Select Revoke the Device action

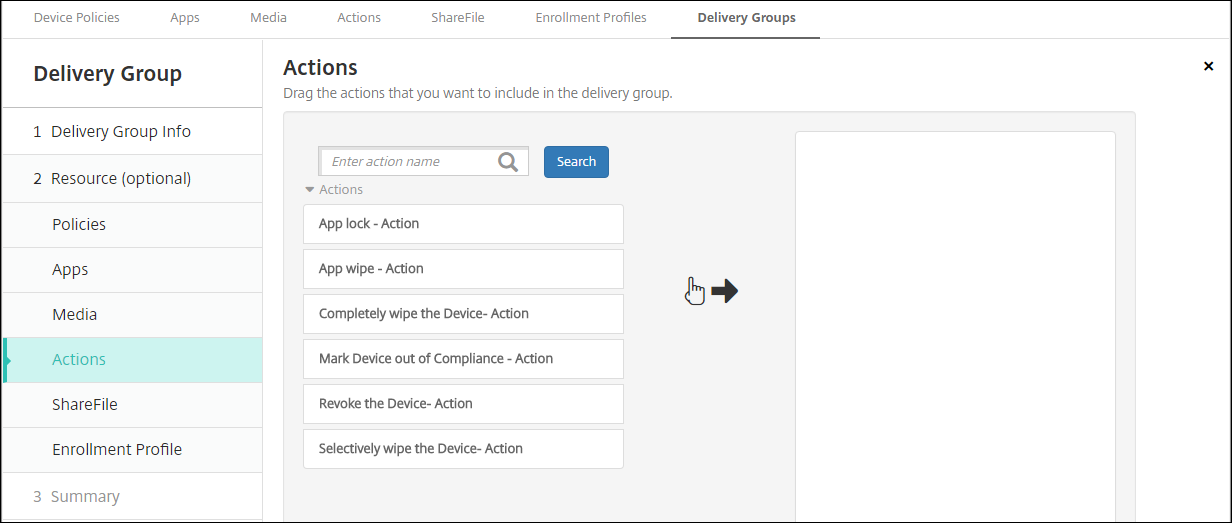click(463, 404)
